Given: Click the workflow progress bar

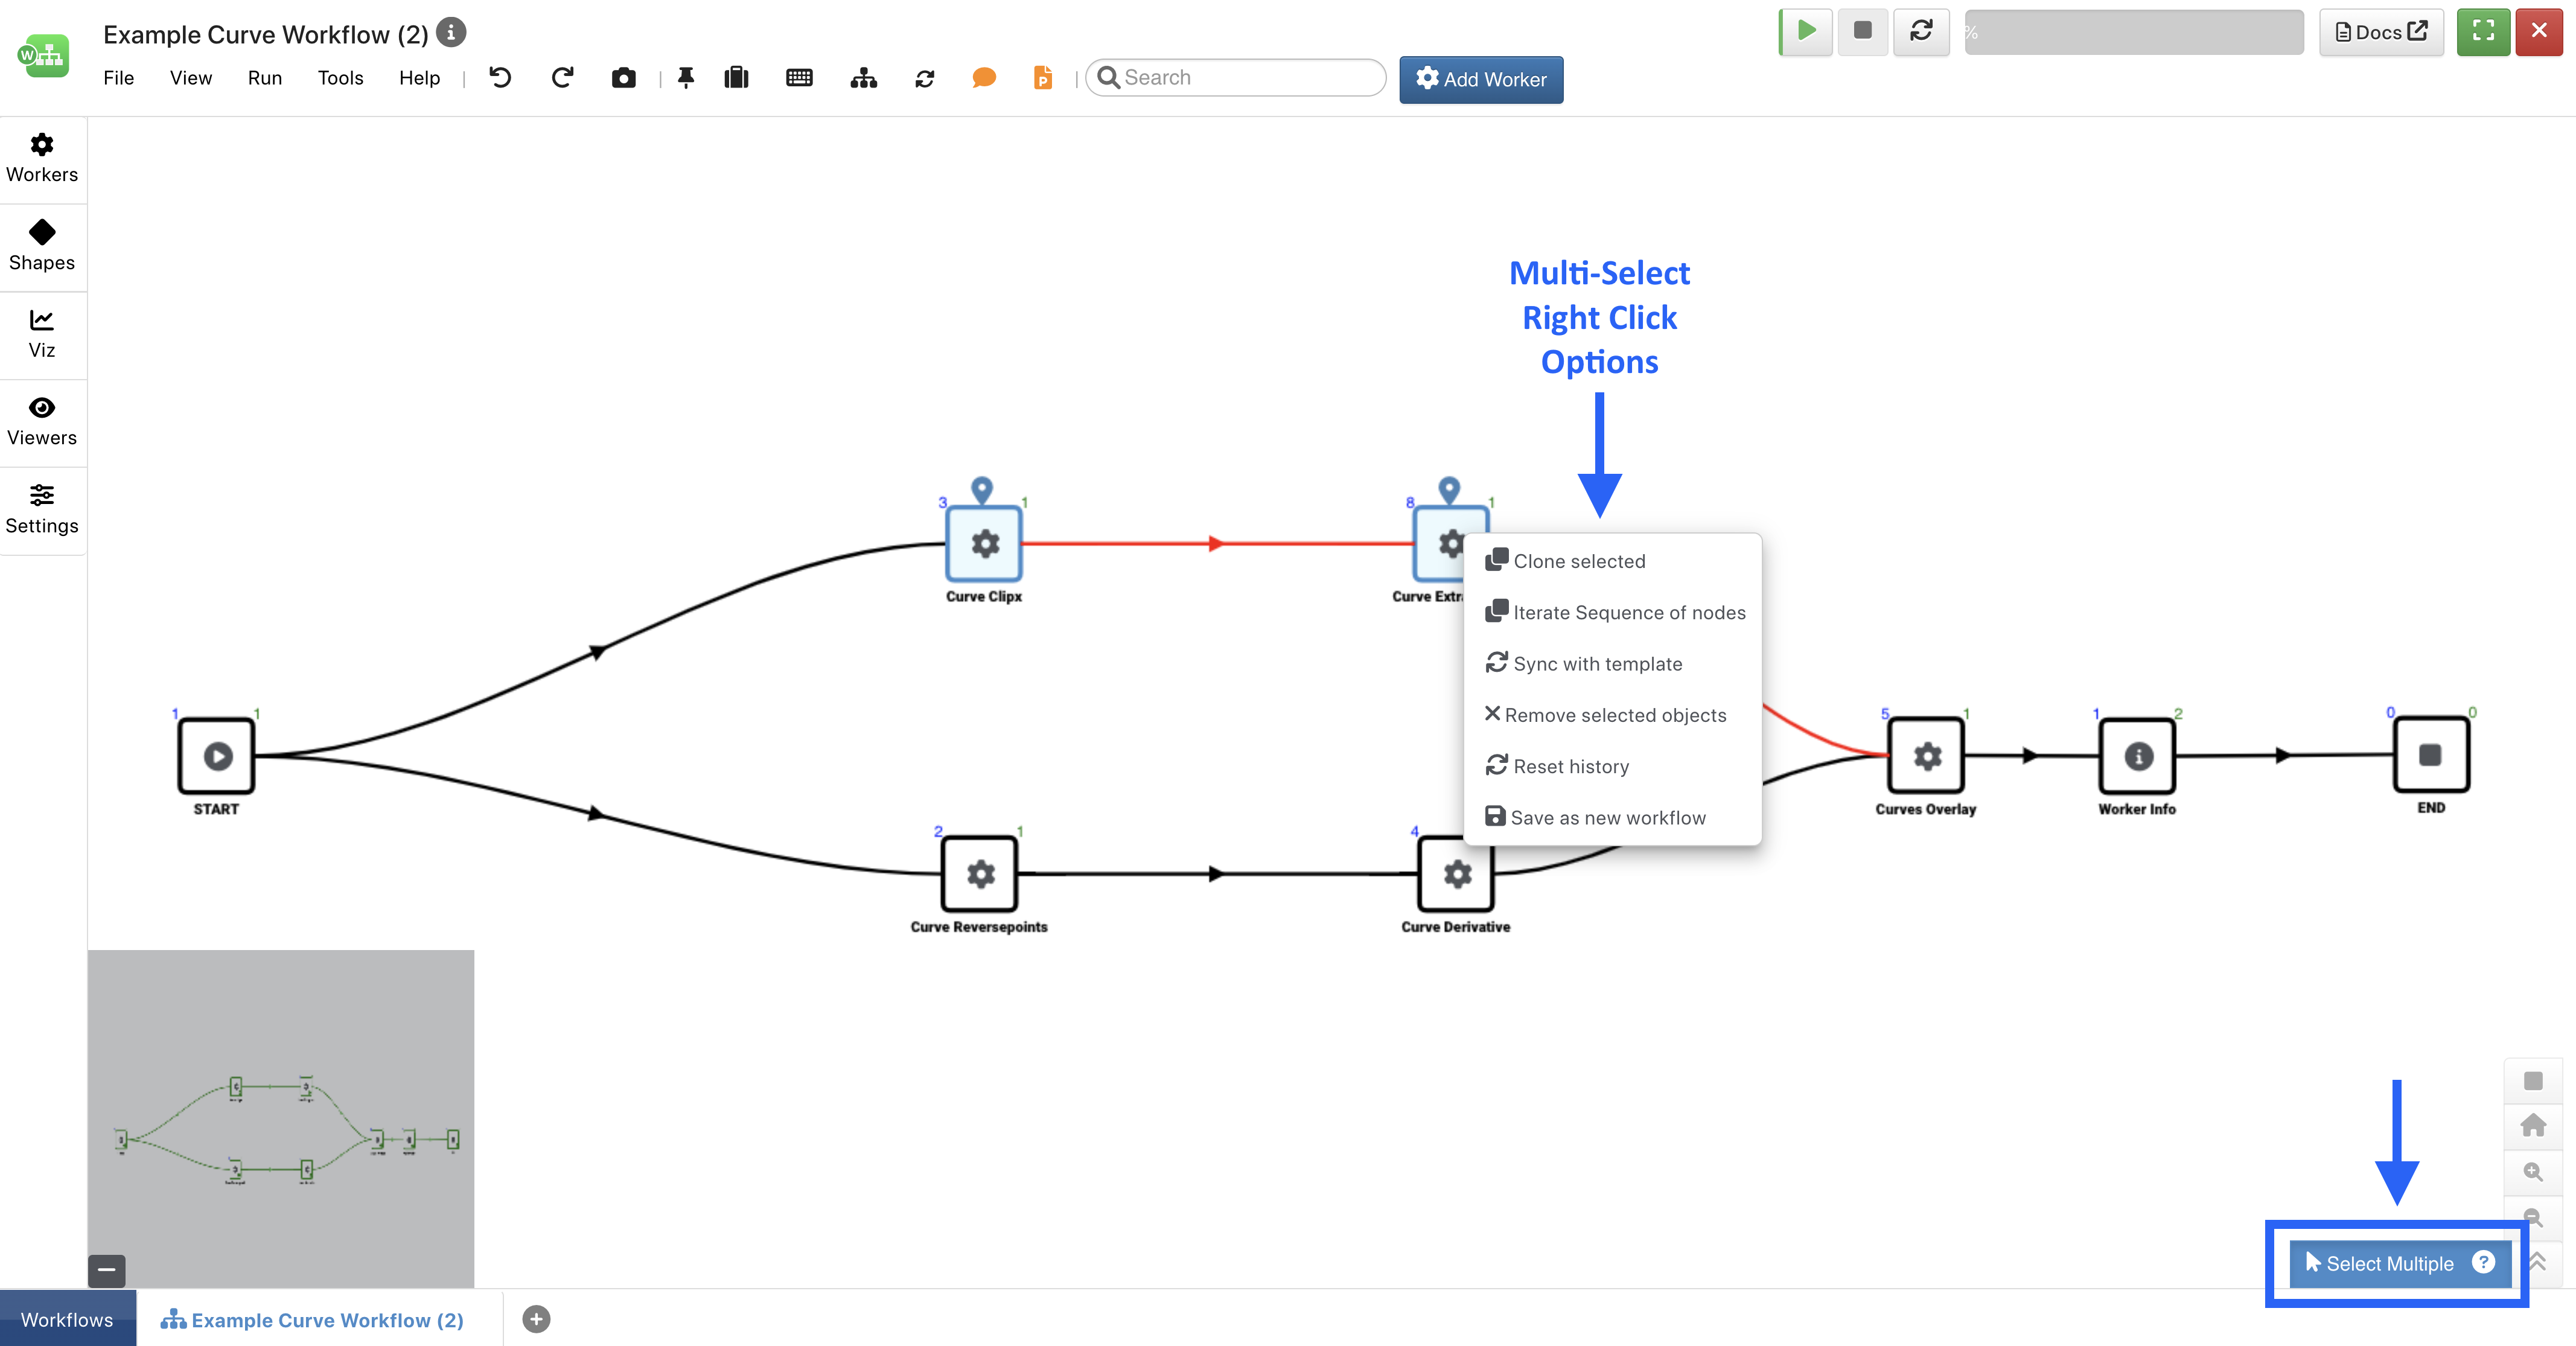Looking at the screenshot, I should (2133, 32).
